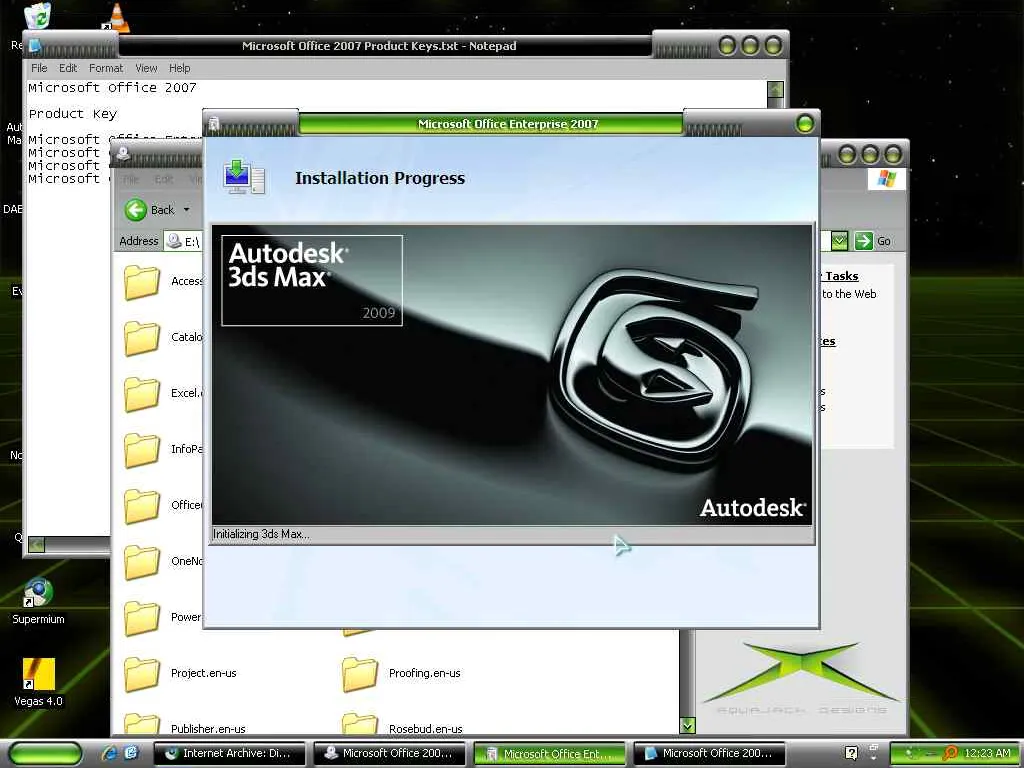Expand the Explorer address bar dropdown
Screen dimensions: 1024x768
(x=839, y=241)
